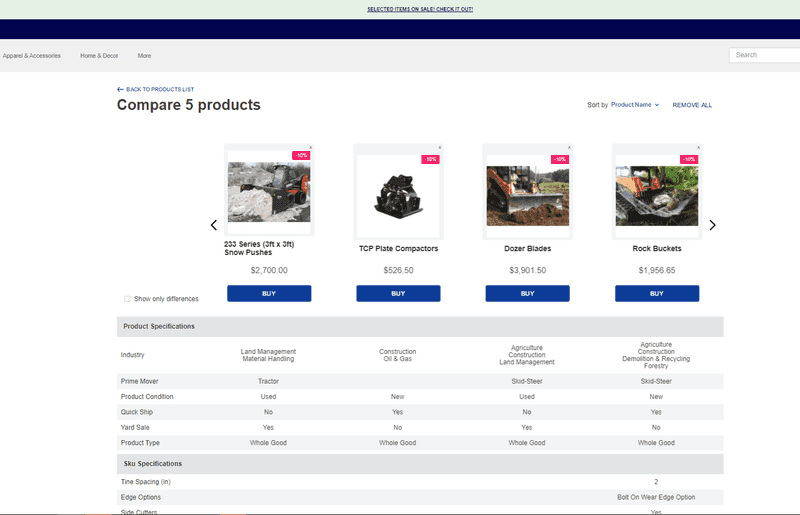Remove TCP Plate Compactors using the X icon

(x=440, y=147)
